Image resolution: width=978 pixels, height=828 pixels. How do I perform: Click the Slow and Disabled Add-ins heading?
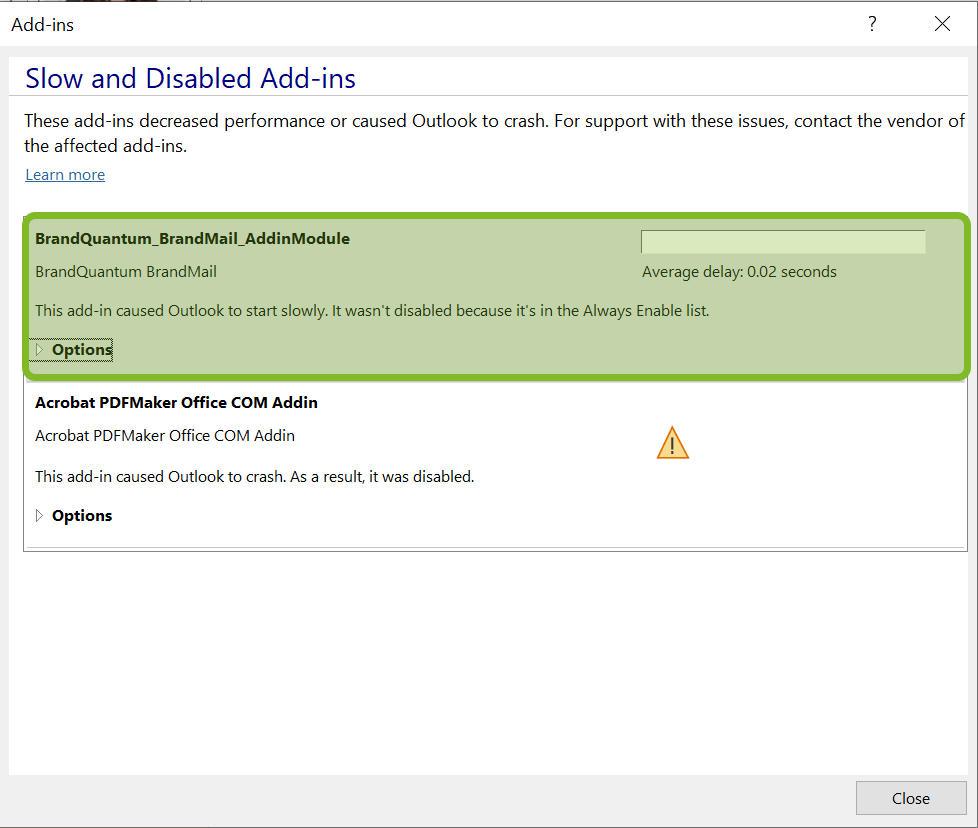(x=190, y=79)
